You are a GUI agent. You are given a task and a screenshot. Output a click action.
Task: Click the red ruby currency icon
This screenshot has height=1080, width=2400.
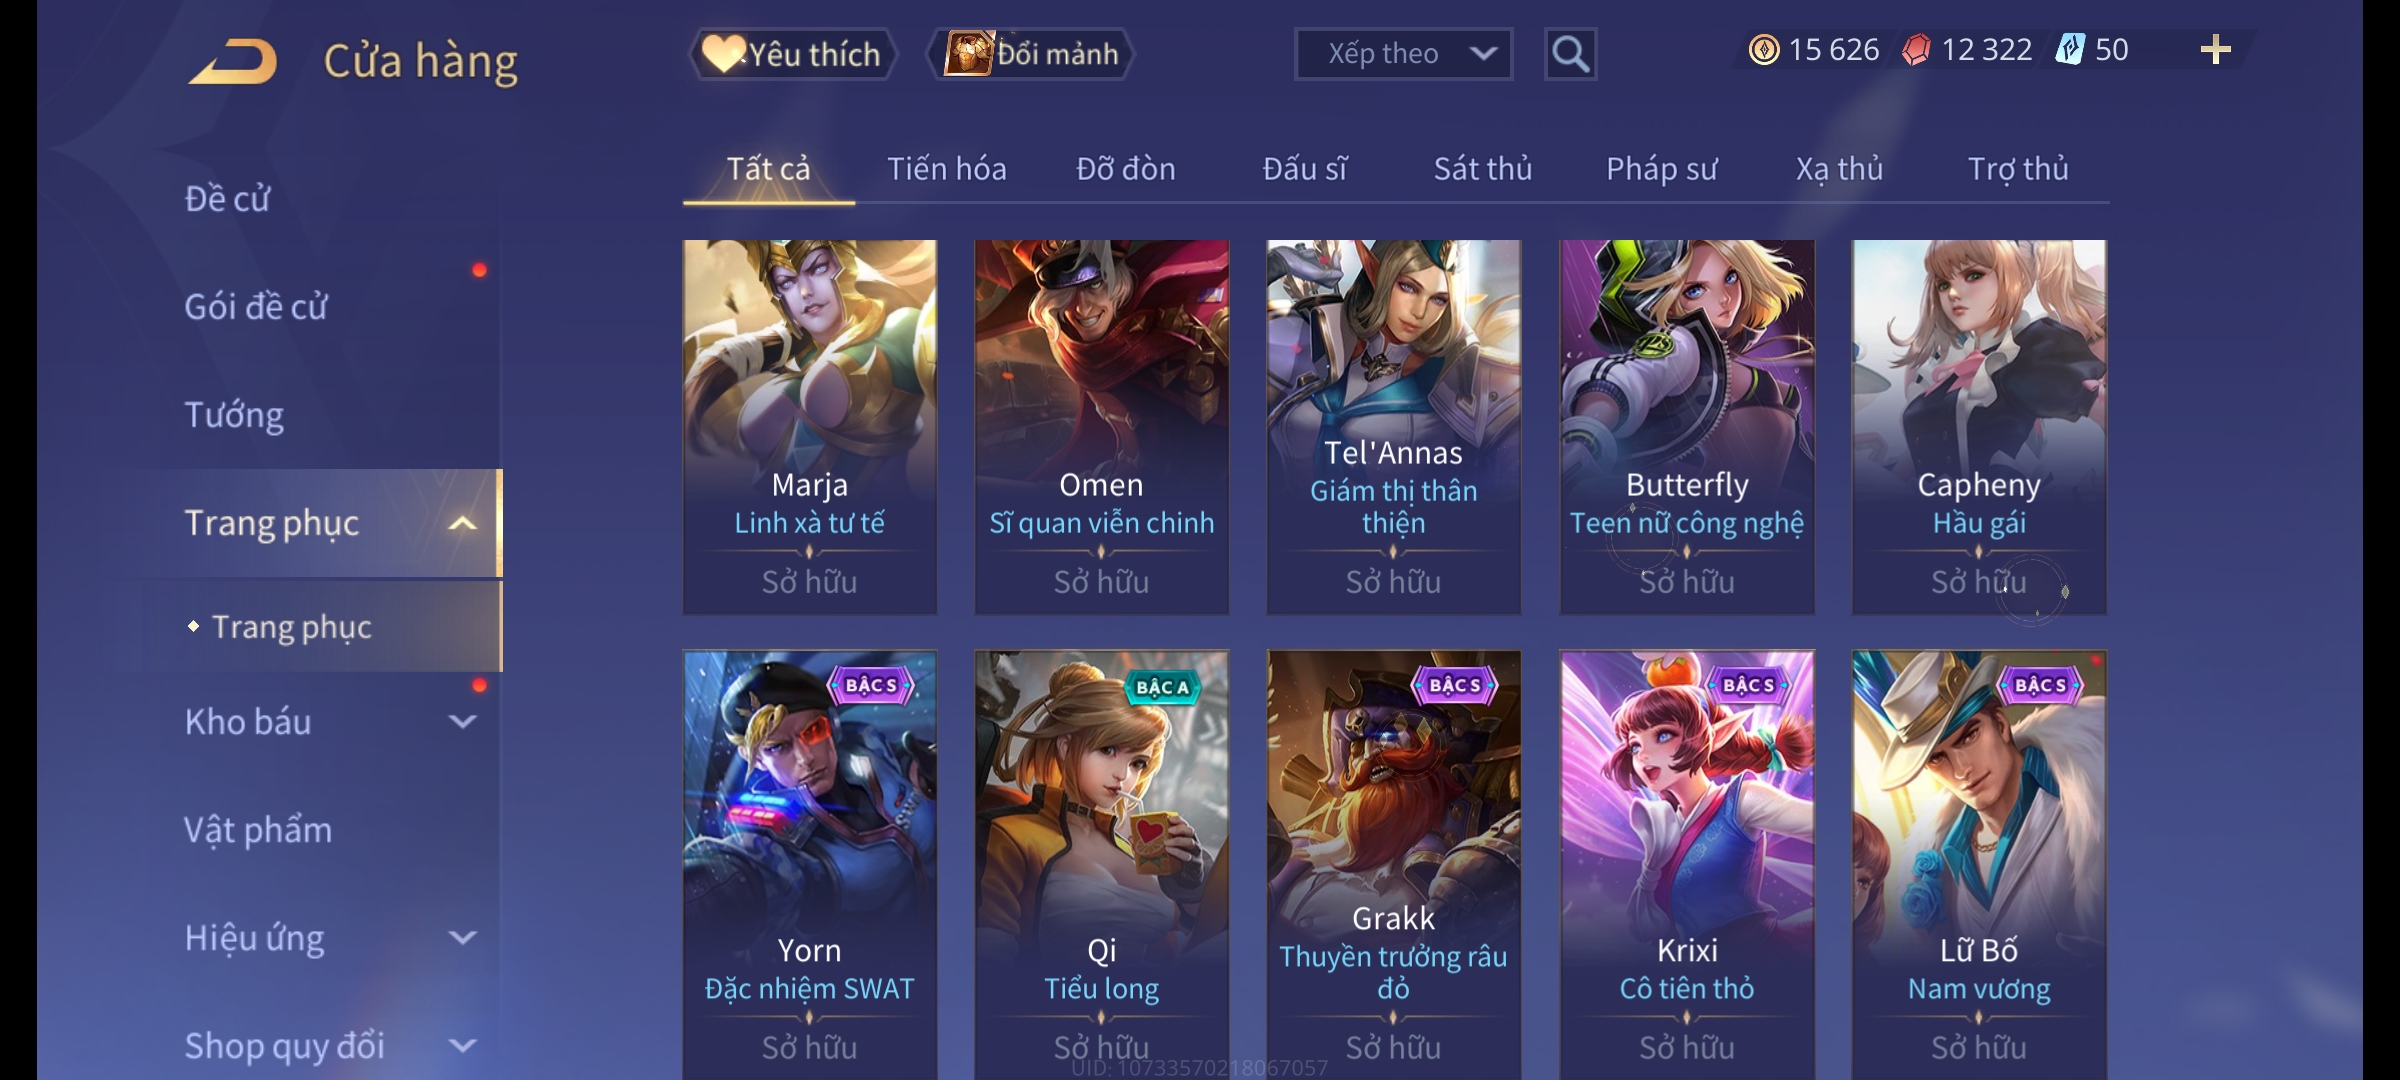click(1916, 50)
